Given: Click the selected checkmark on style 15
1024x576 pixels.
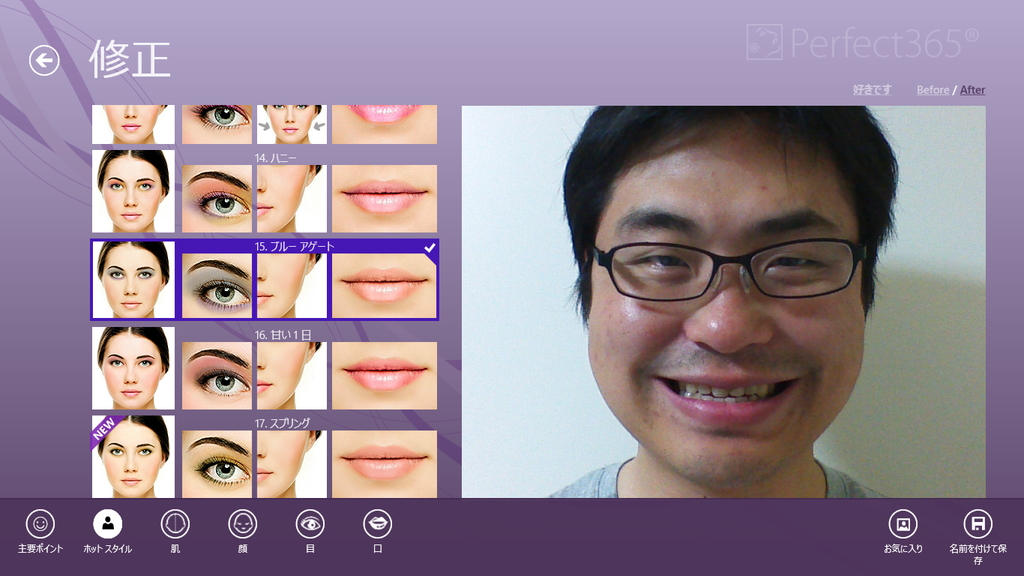Looking at the screenshot, I should point(430,248).
